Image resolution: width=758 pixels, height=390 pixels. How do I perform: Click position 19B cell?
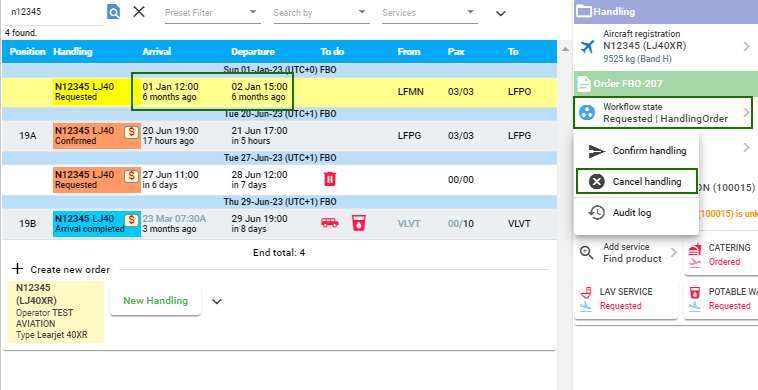click(28, 224)
